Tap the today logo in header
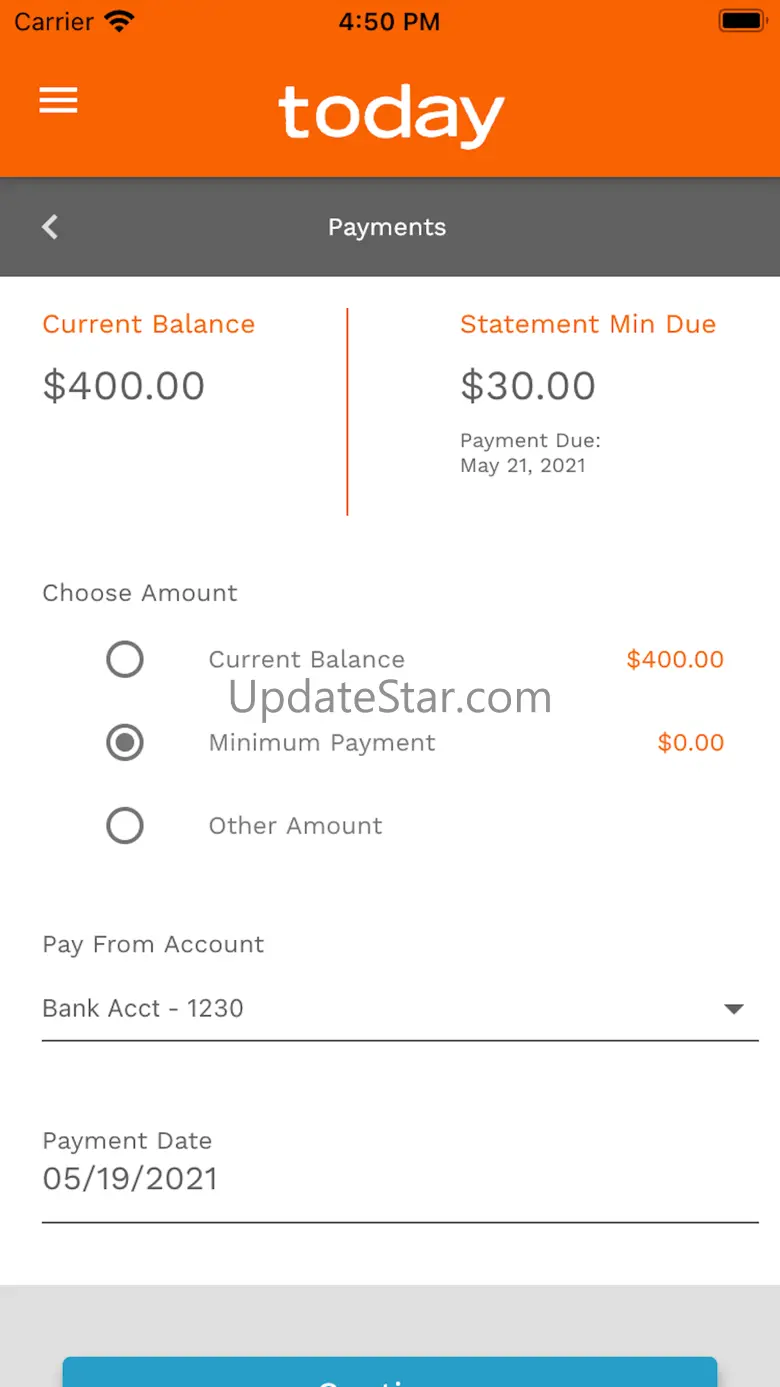This screenshot has width=780, height=1387. [x=391, y=115]
